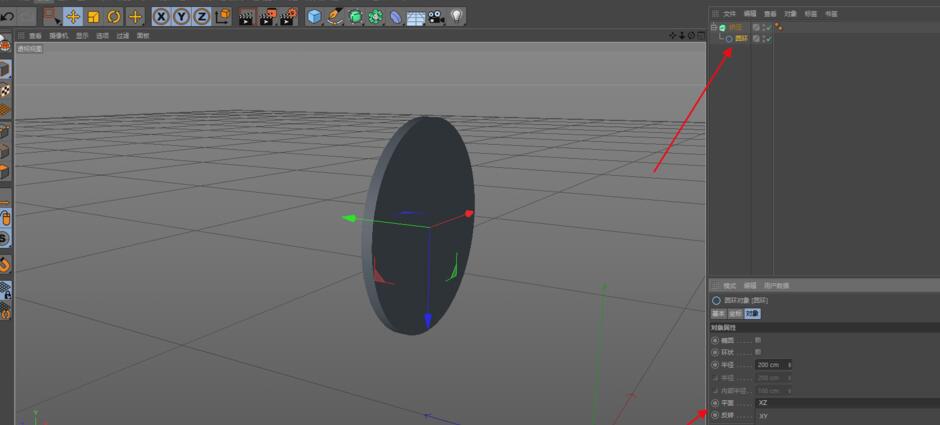Toggle the Y axis lock
The width and height of the screenshot is (940, 425).
[x=181, y=16]
